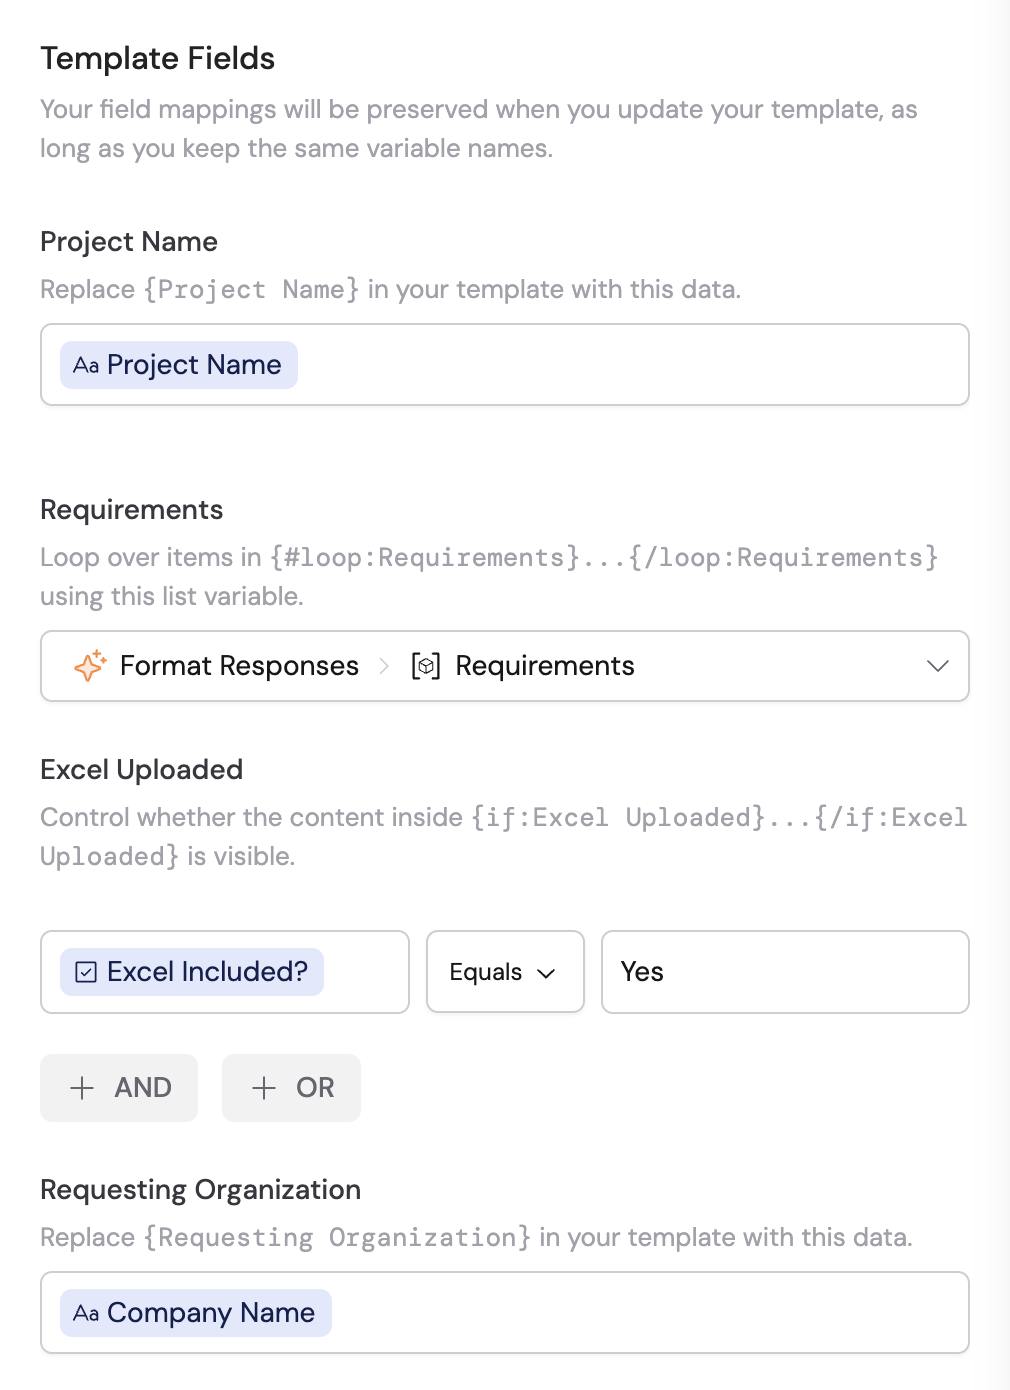Click the checkbox icon inside the Excel Included? pill
Screen dimensions: 1010x1390
(x=85, y=971)
